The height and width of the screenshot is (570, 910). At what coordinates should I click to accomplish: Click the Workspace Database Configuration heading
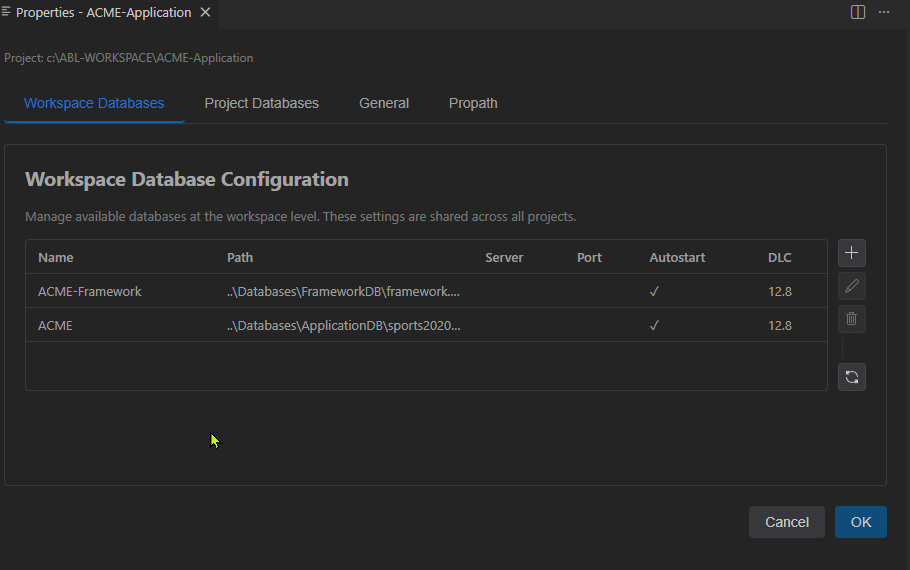pos(187,179)
